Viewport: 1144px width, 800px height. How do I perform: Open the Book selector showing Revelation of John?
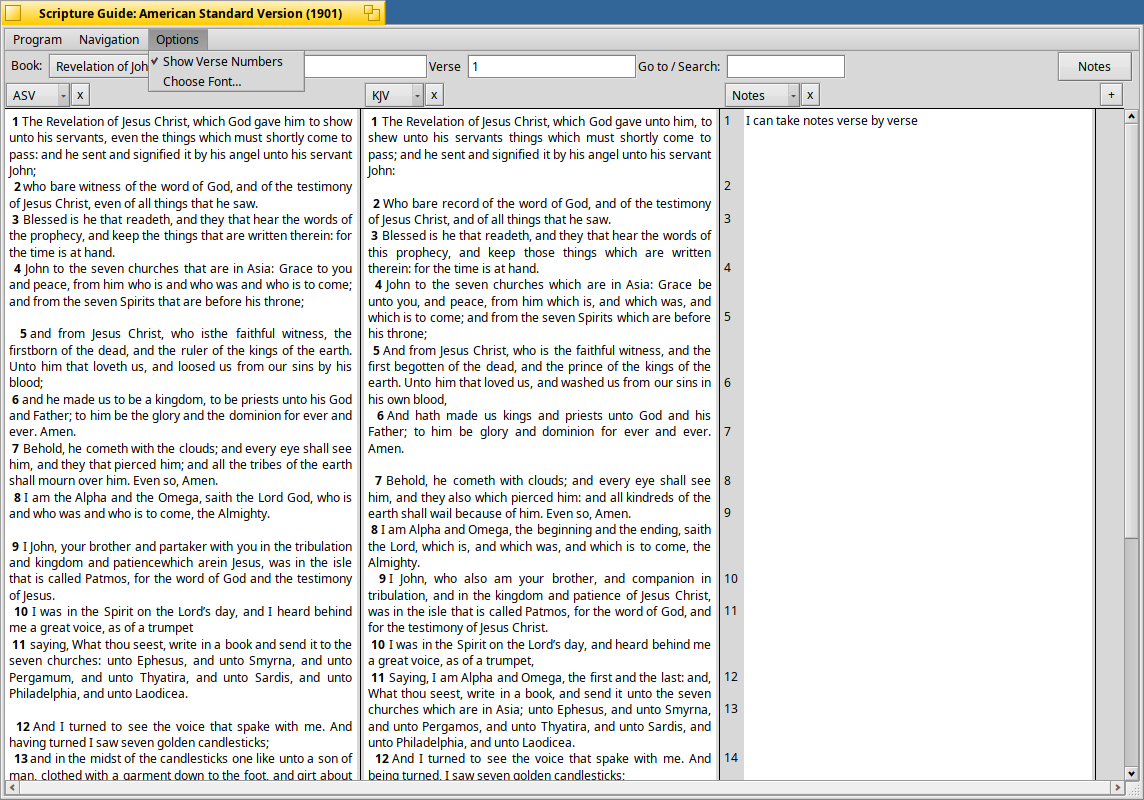[x=99, y=66]
